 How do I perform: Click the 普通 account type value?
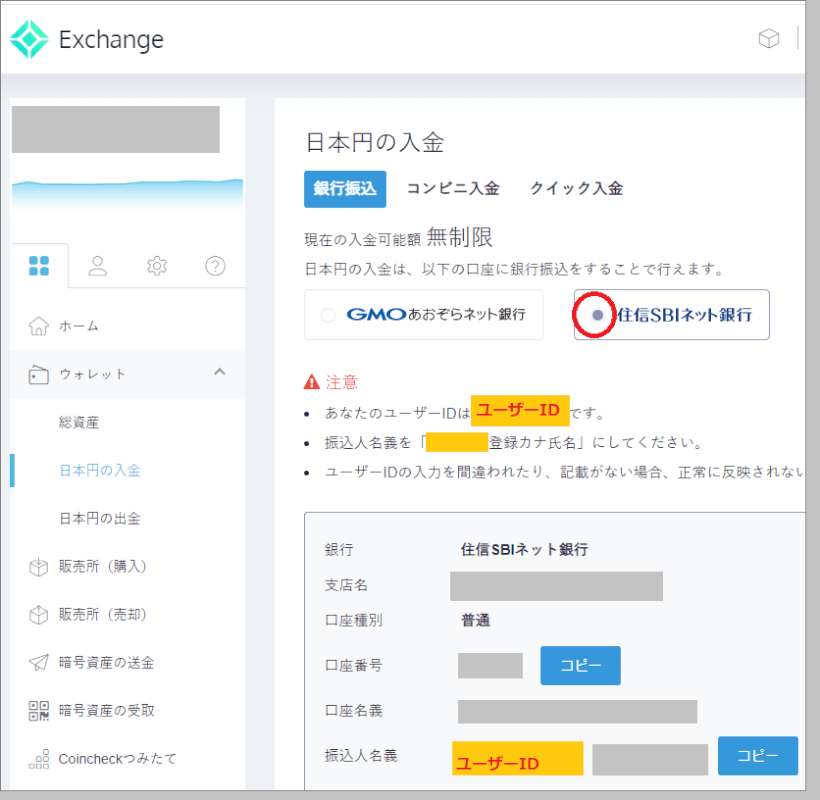click(475, 621)
